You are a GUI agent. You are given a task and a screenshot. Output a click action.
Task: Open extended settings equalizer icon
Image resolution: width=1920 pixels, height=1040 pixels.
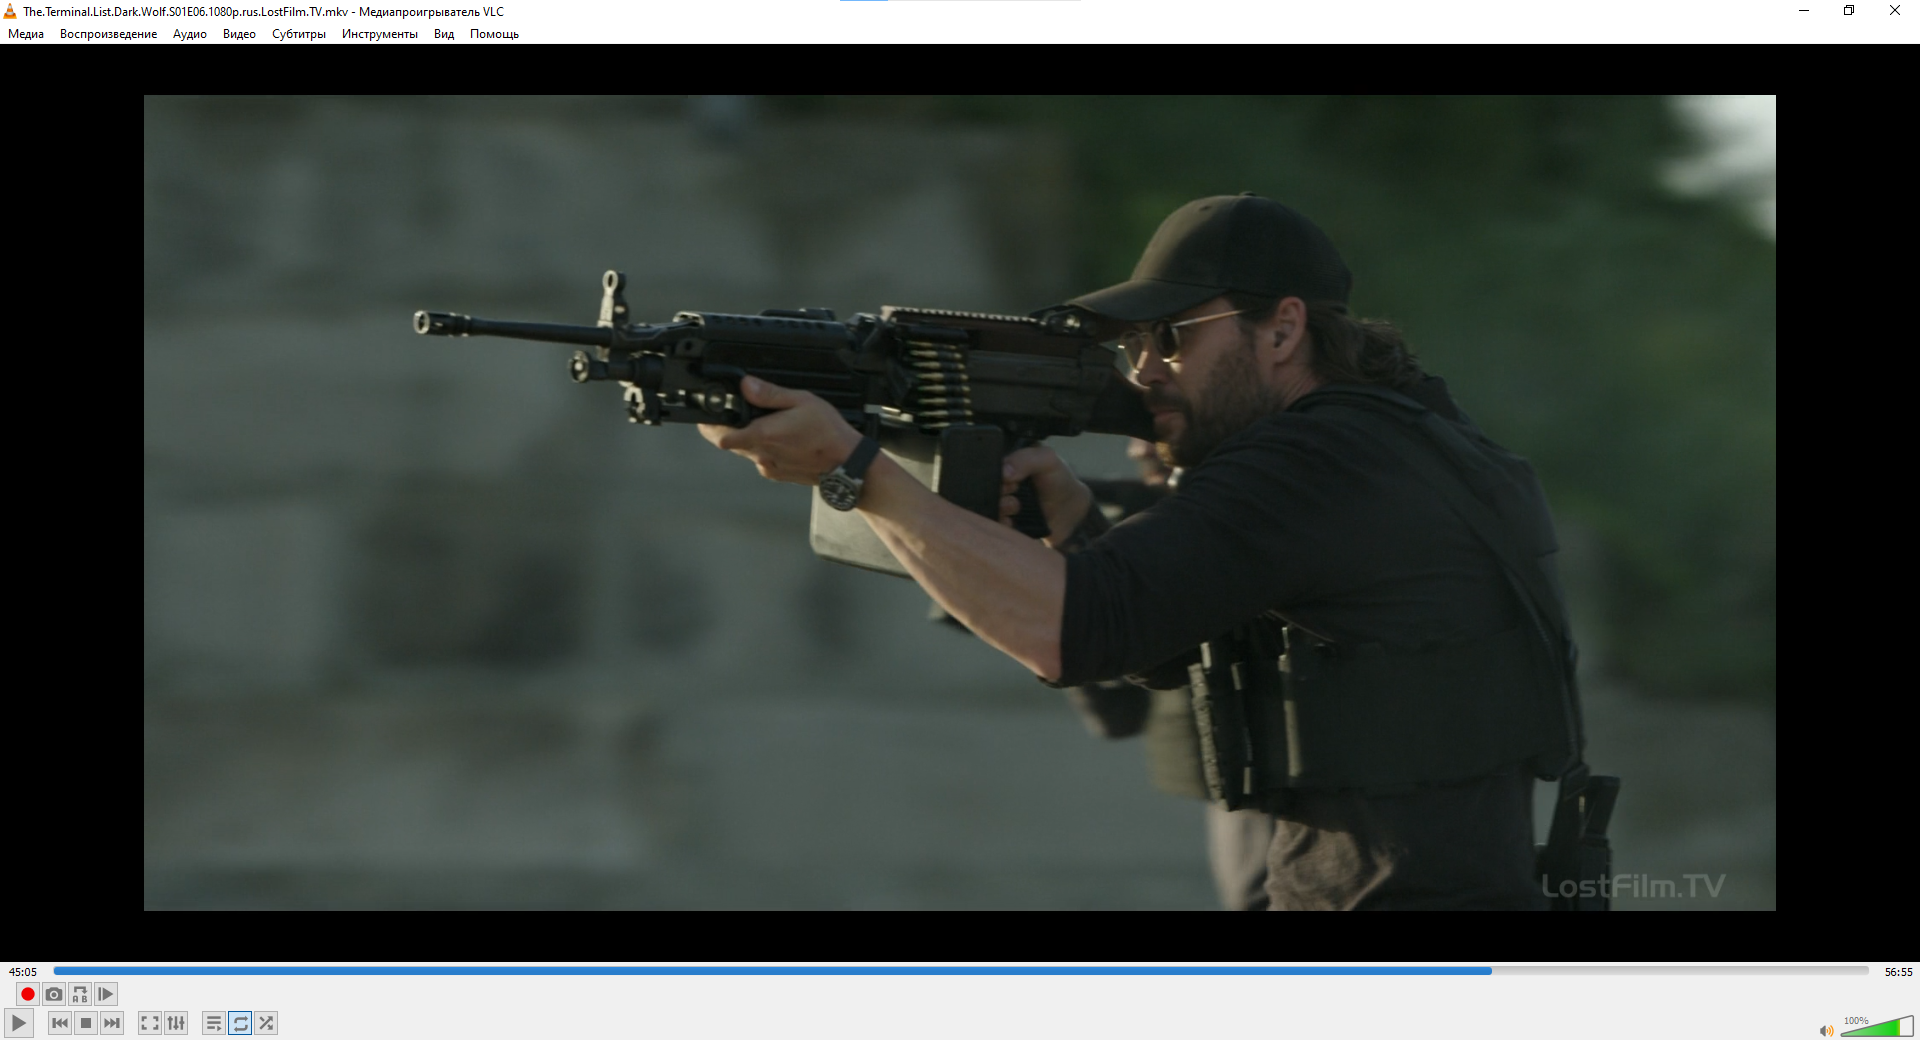point(176,1023)
